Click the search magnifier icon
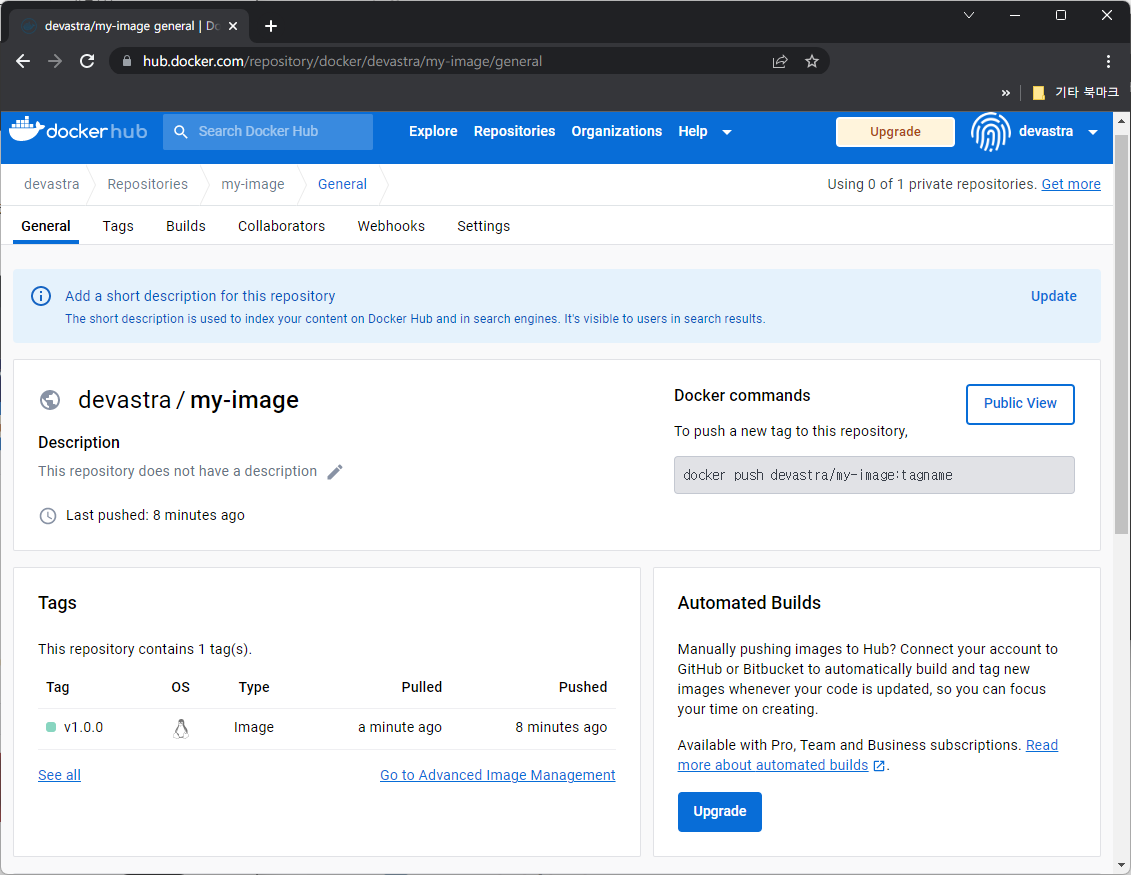 [x=181, y=132]
